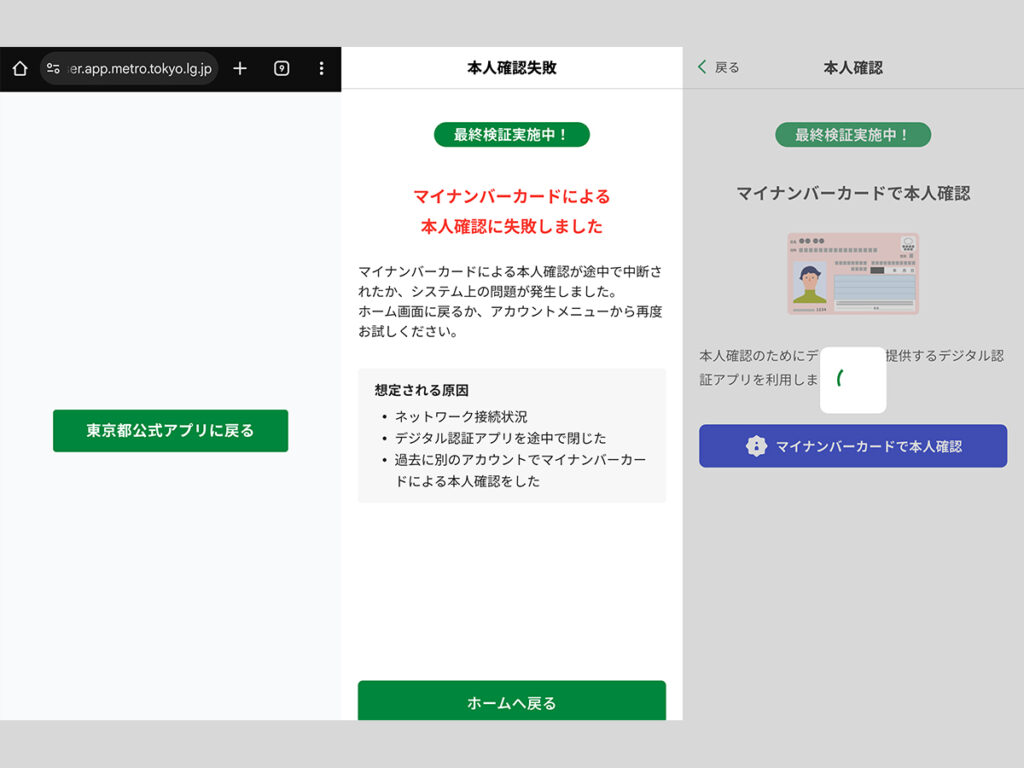
Task: Open the tab switcher showing 9 tabs
Action: click(x=282, y=69)
